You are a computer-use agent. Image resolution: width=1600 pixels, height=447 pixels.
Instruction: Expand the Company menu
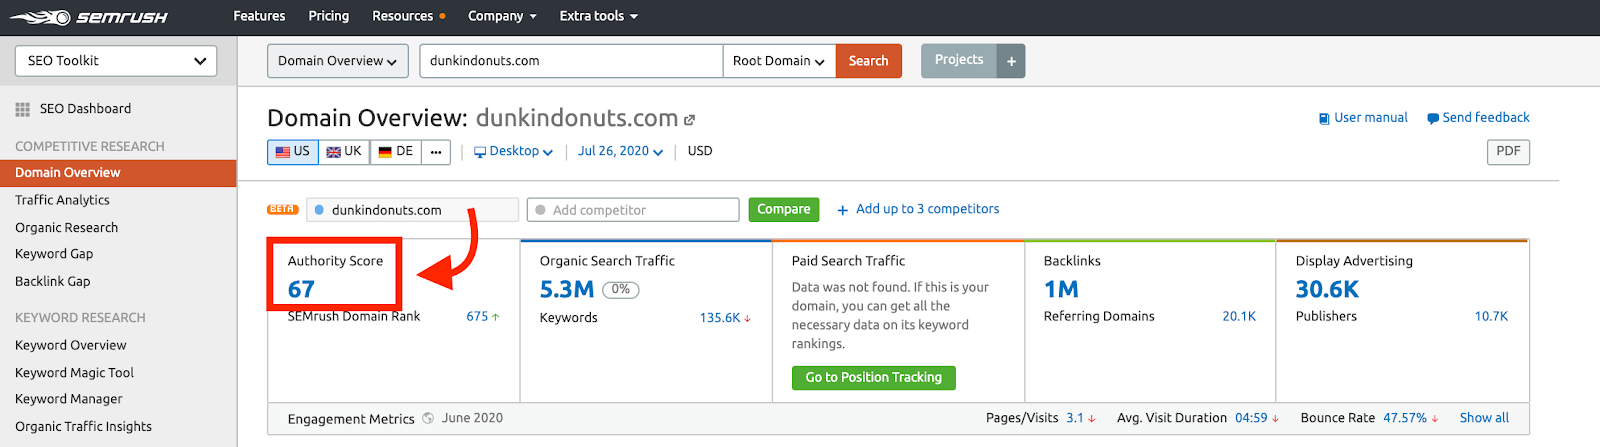(x=502, y=16)
